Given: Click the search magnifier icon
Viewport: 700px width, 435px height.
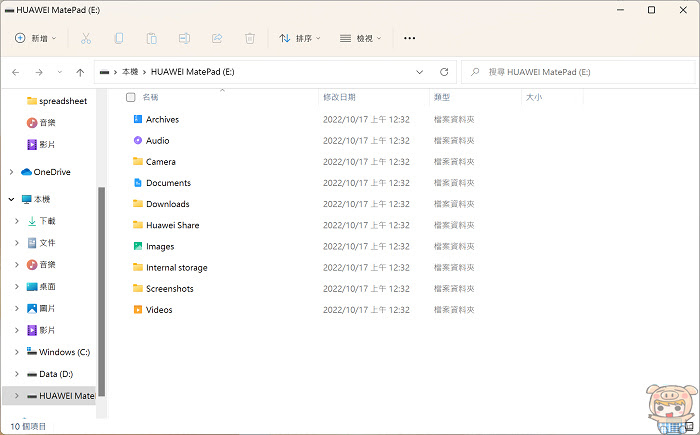Looking at the screenshot, I should point(475,72).
